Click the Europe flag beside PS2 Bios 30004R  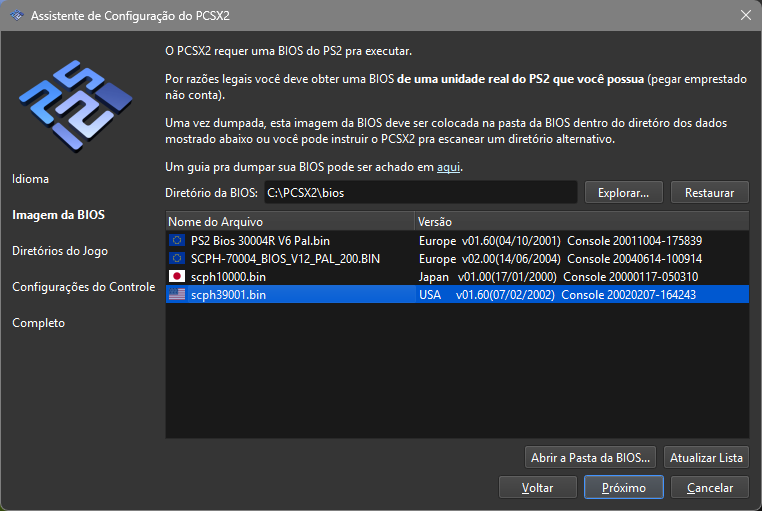click(x=178, y=240)
